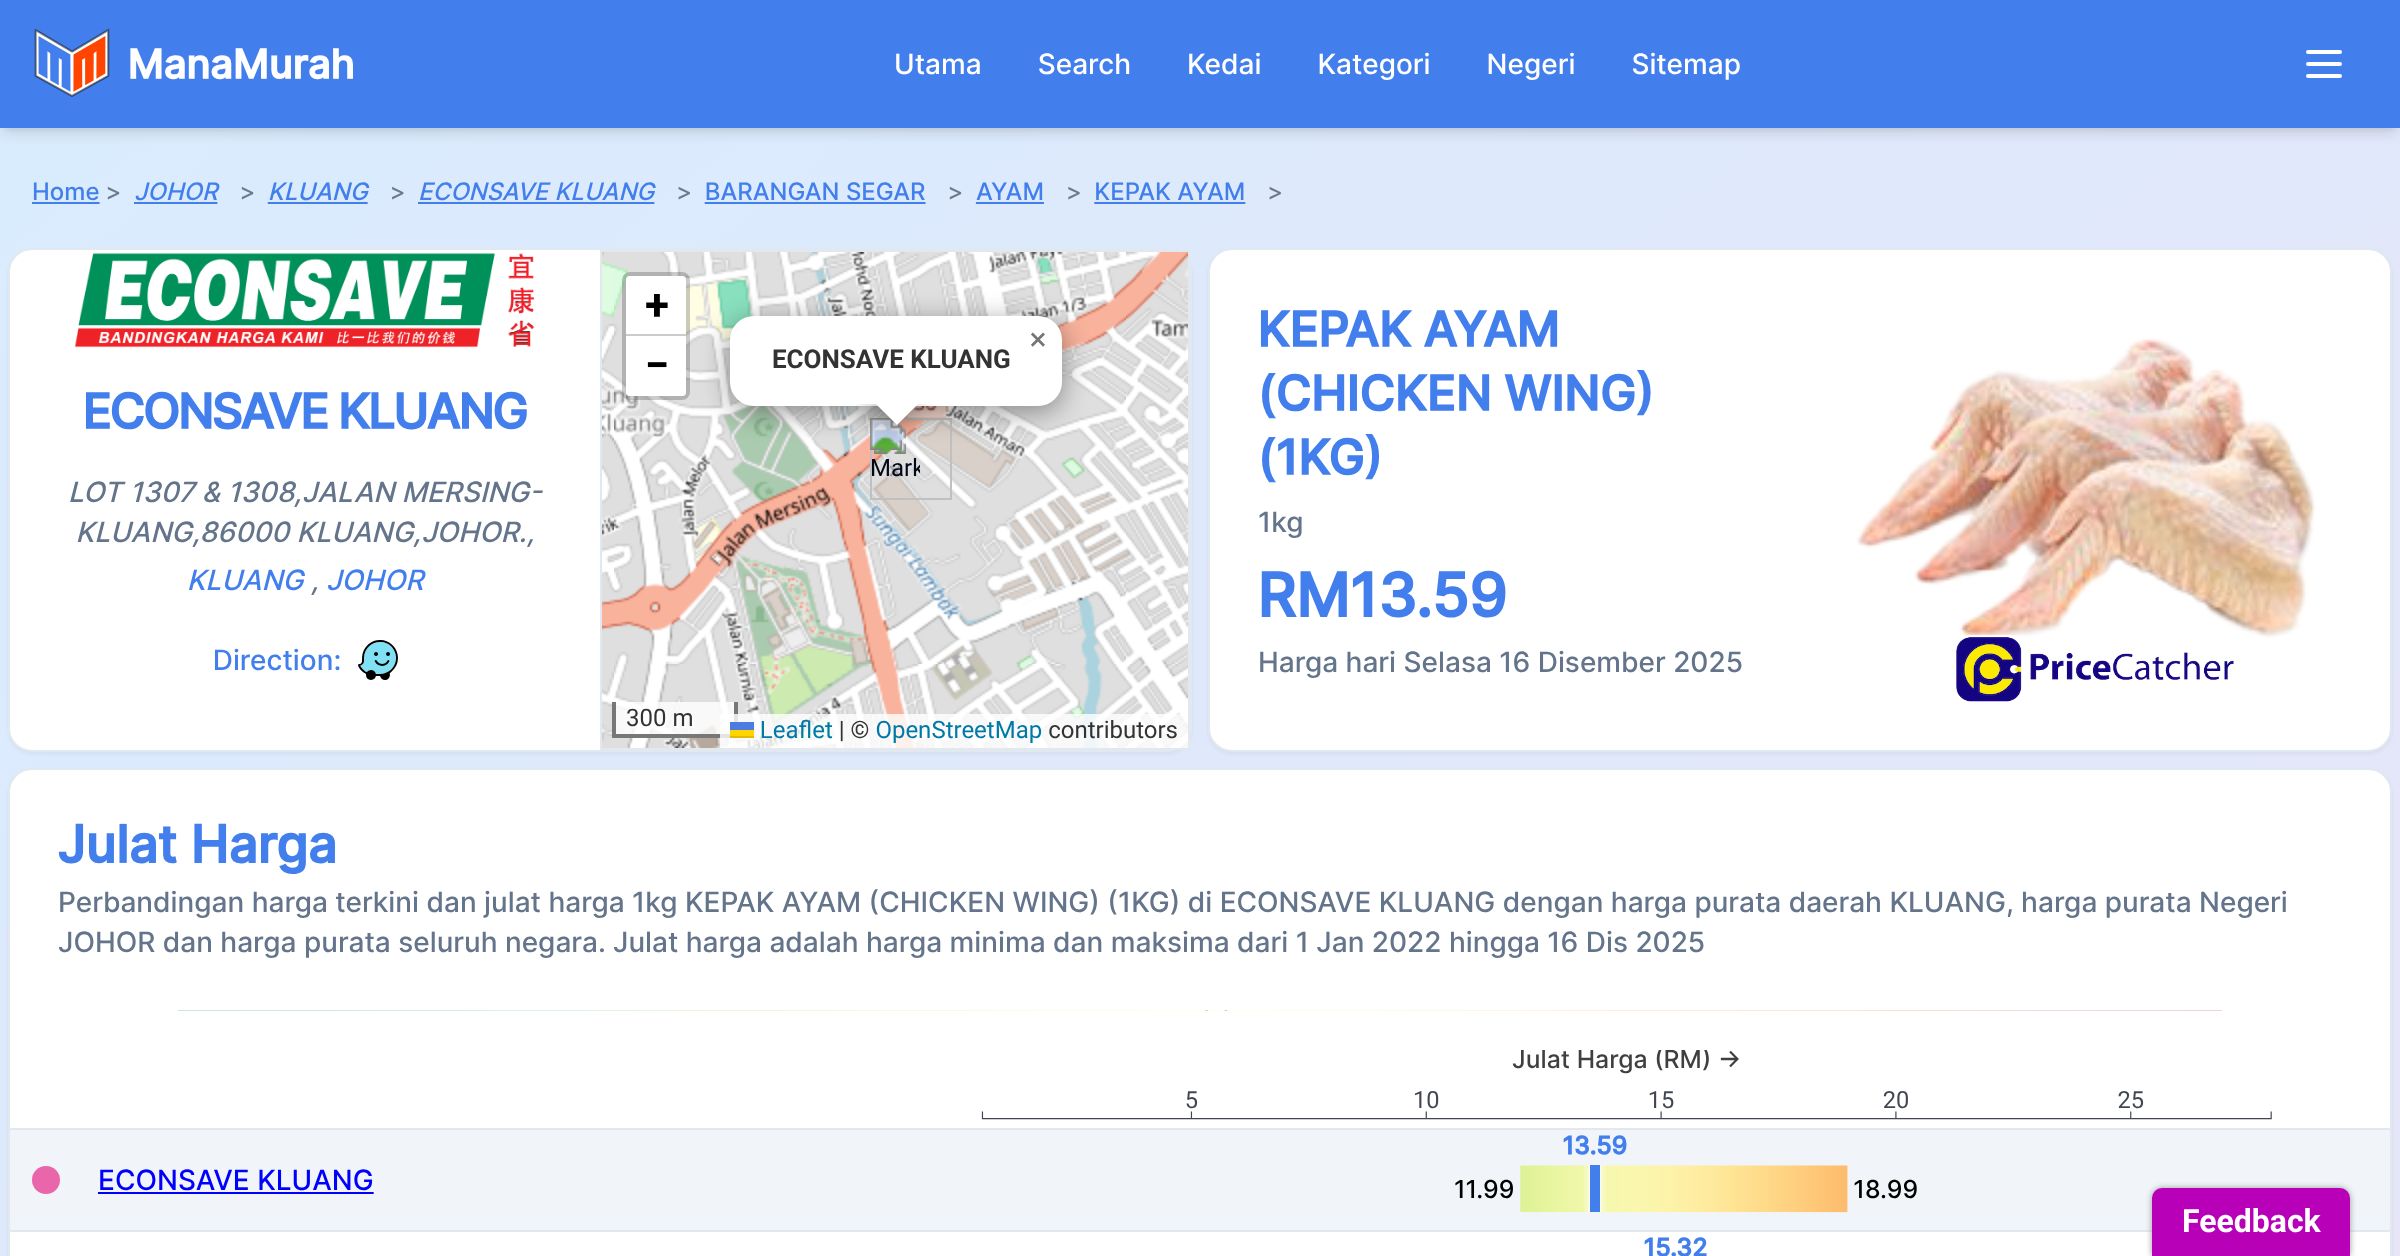Open the Feedback button
This screenshot has height=1256, width=2400.
coord(2250,1220)
